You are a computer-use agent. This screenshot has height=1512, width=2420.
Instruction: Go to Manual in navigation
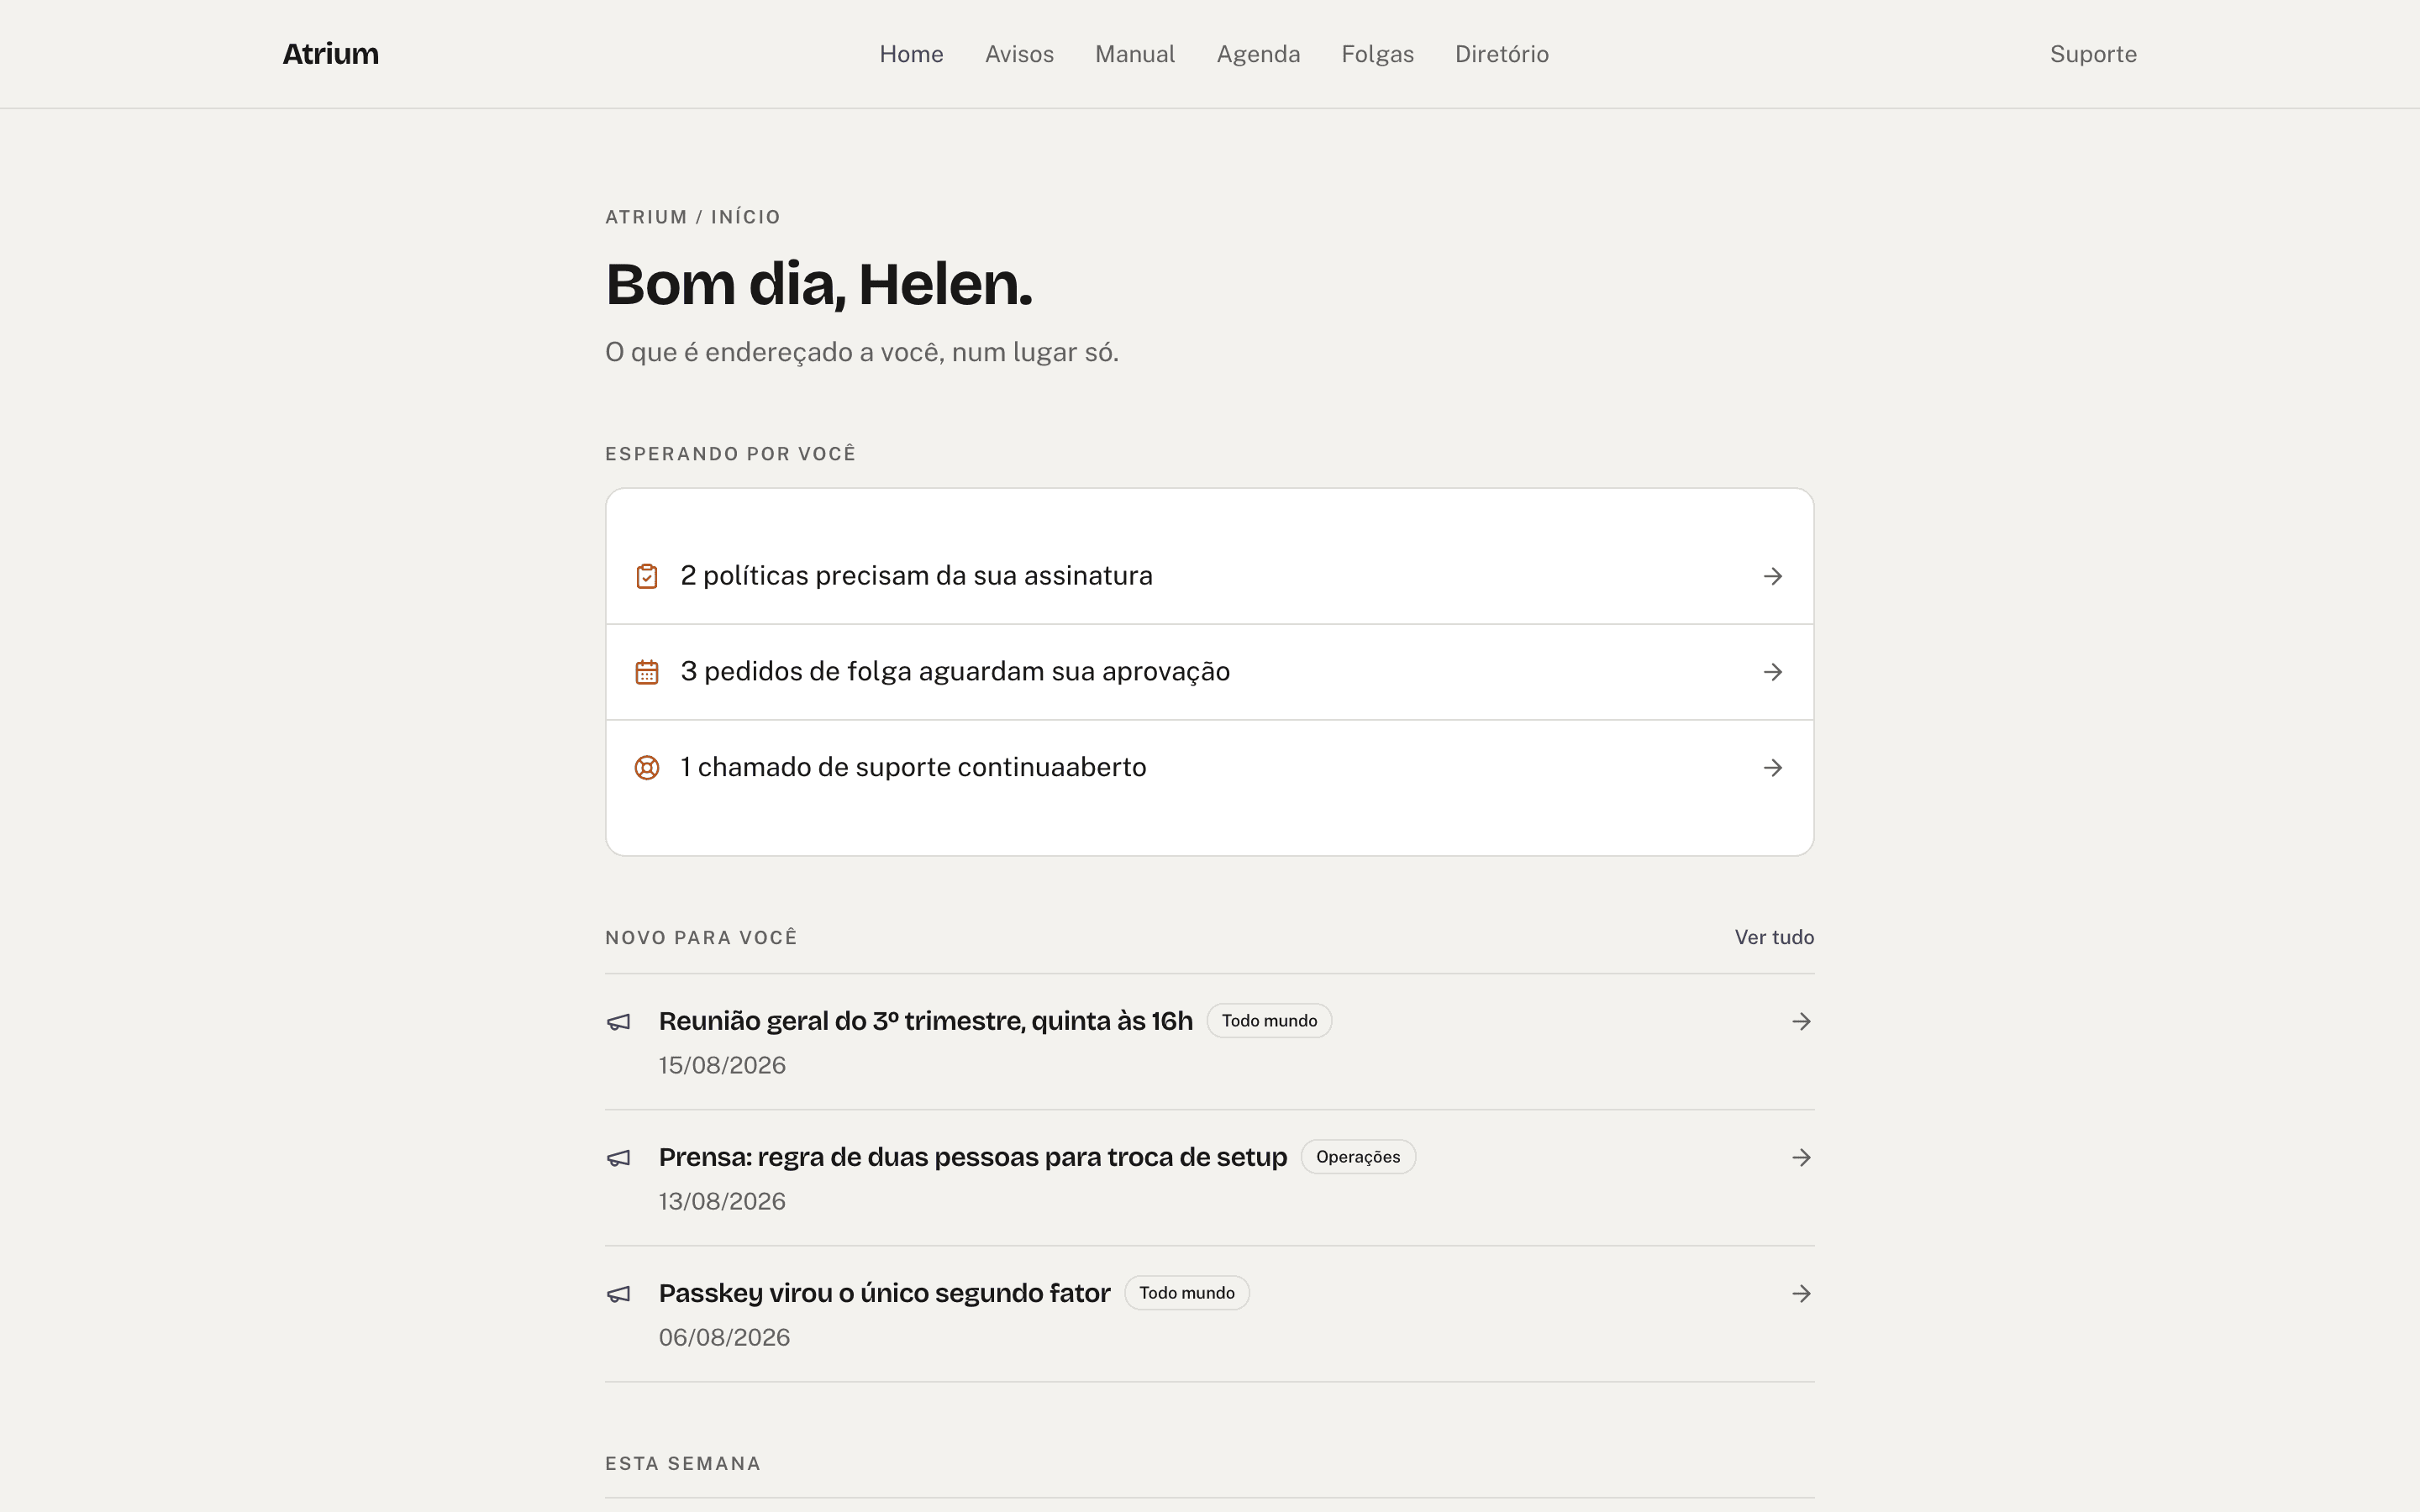pyautogui.click(x=1135, y=54)
